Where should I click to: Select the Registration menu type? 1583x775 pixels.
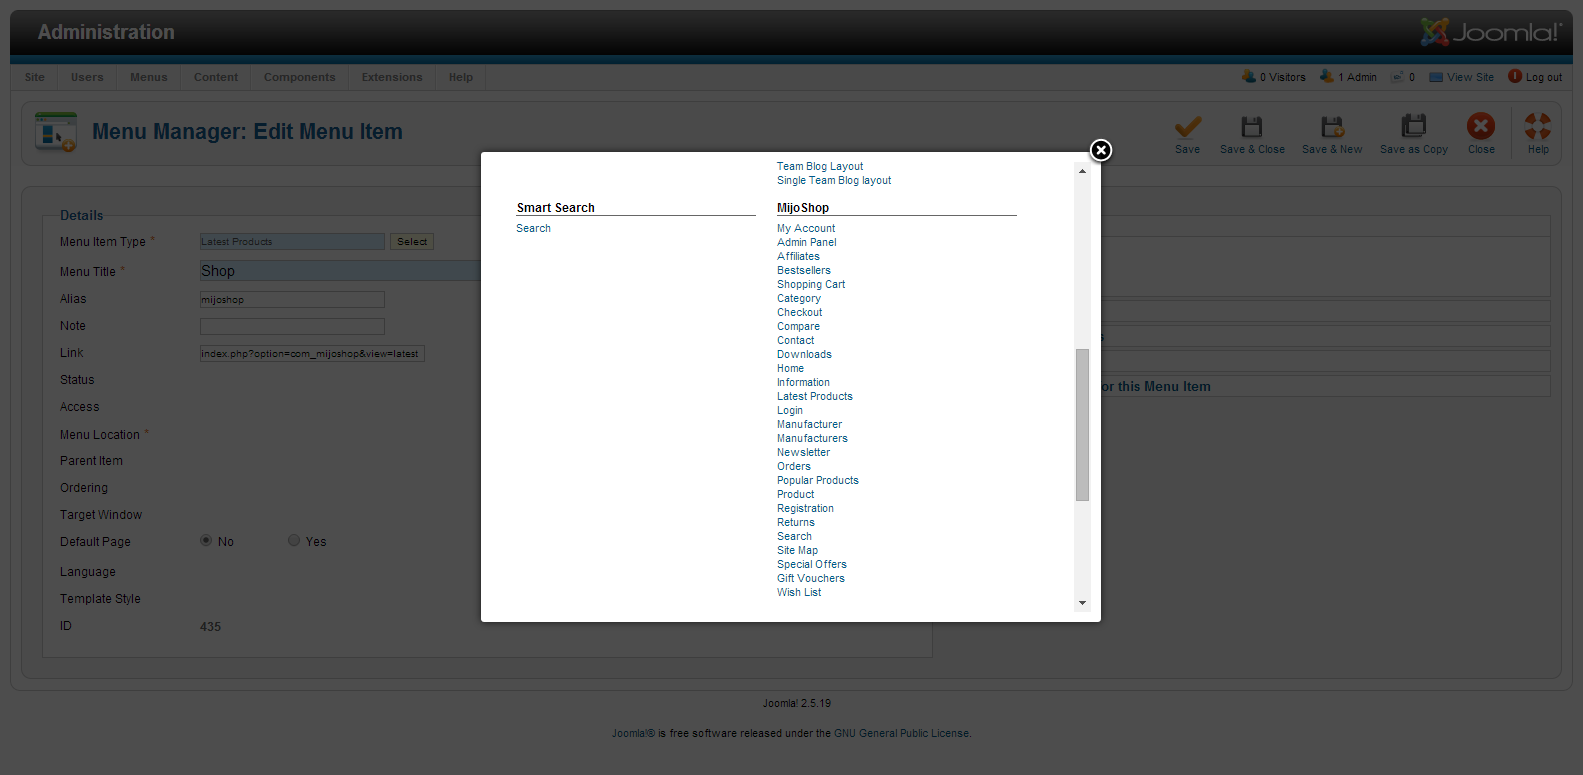805,509
